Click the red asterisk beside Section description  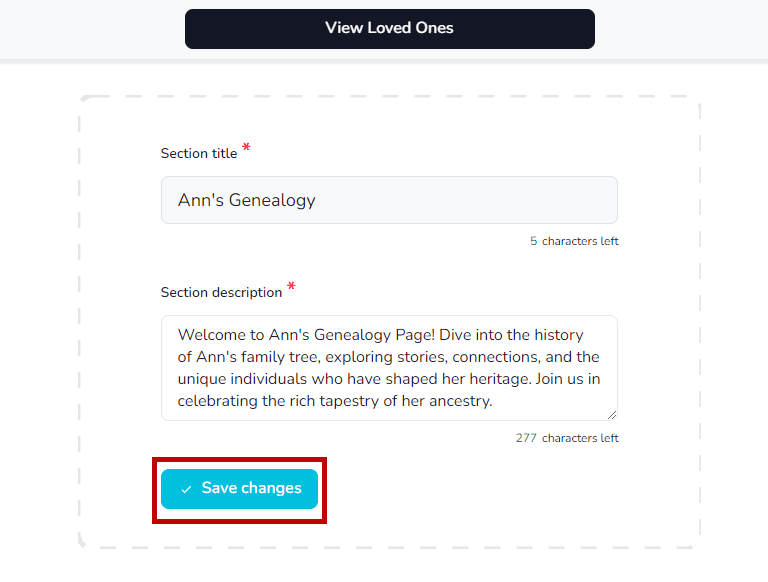(291, 288)
